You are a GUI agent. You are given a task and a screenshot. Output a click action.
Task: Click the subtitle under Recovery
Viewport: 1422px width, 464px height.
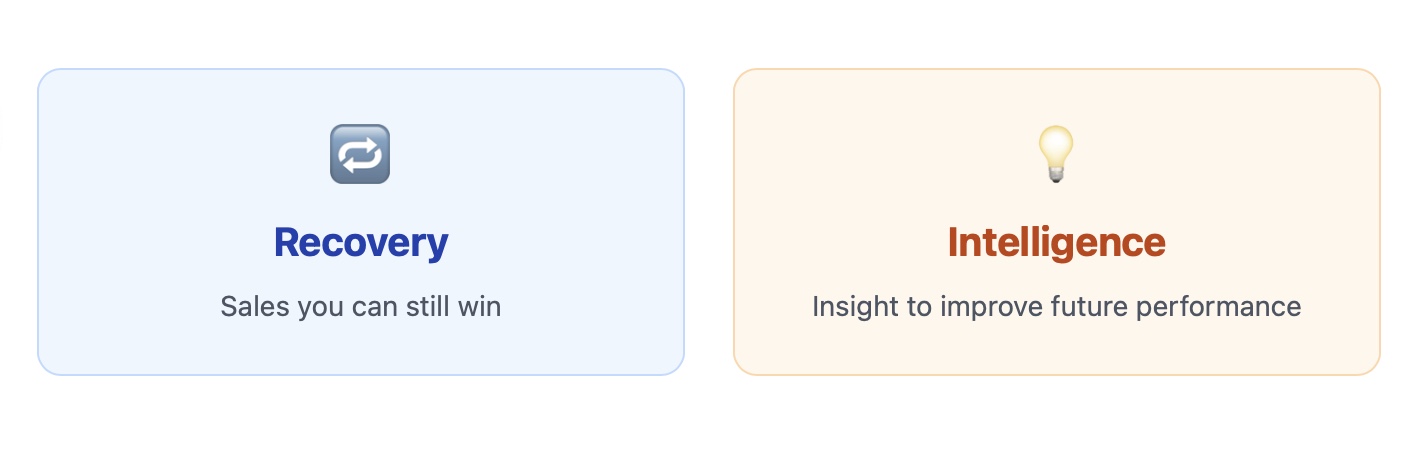[361, 306]
